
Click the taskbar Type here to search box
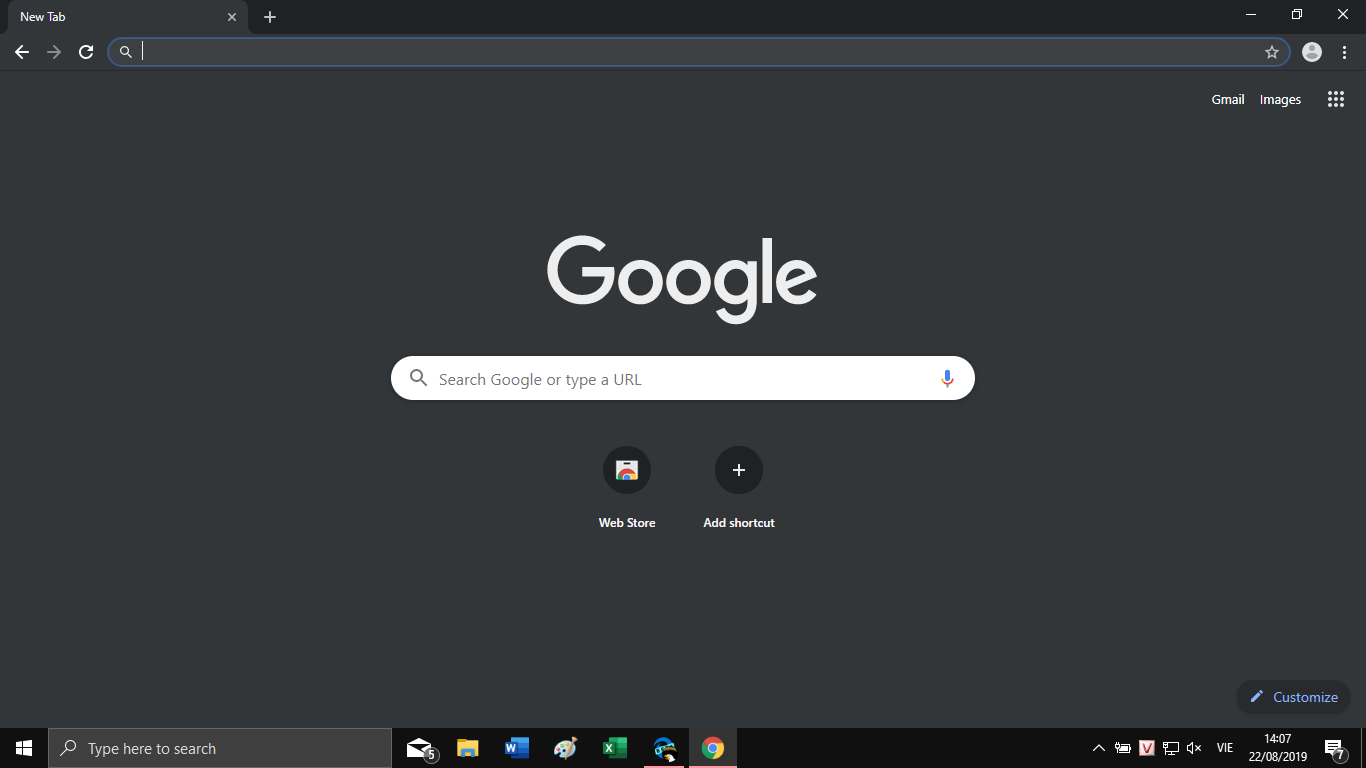point(220,748)
